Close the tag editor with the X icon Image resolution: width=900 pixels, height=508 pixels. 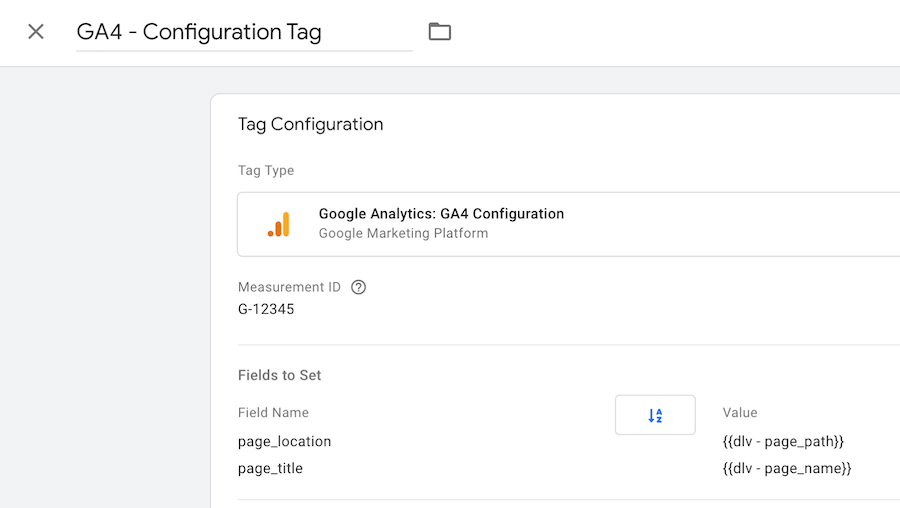[36, 32]
